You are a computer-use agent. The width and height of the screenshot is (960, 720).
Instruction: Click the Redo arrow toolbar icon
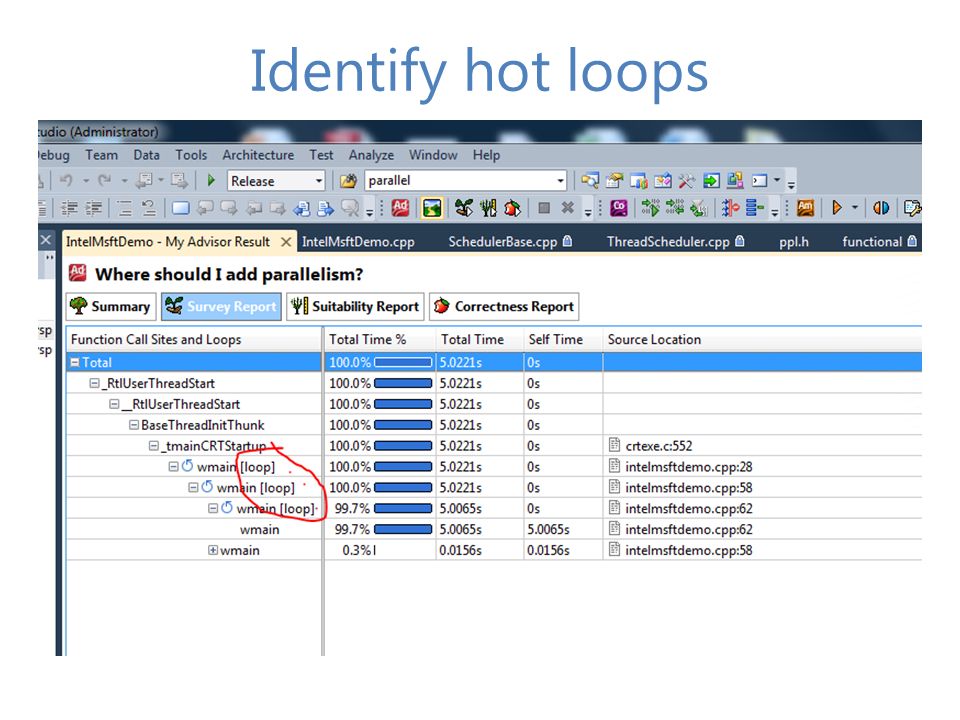point(105,181)
